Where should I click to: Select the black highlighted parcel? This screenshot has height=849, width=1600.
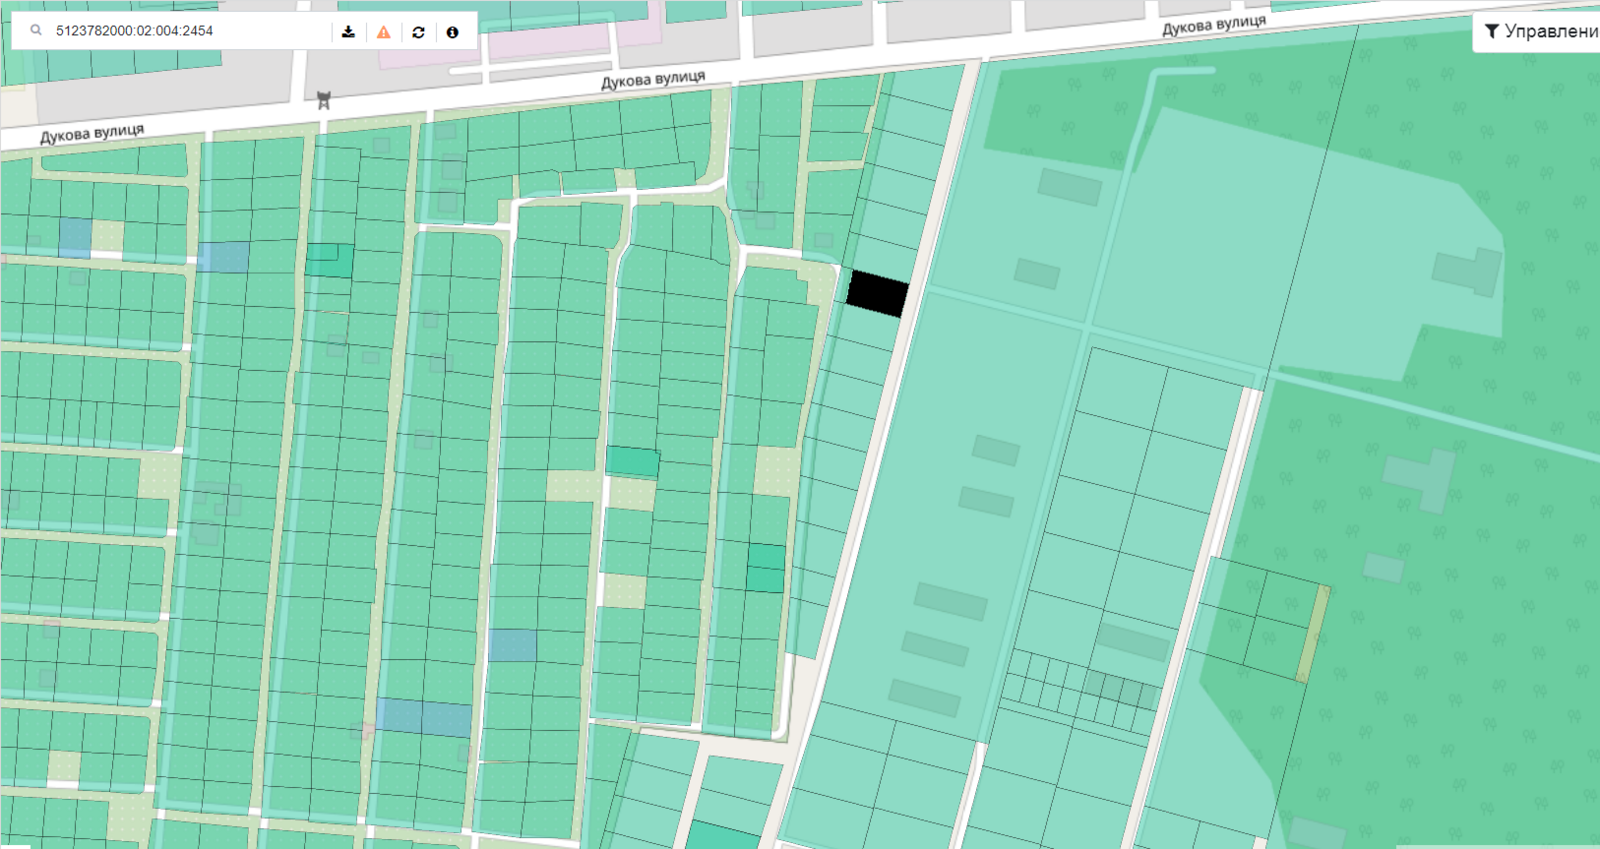(x=877, y=294)
